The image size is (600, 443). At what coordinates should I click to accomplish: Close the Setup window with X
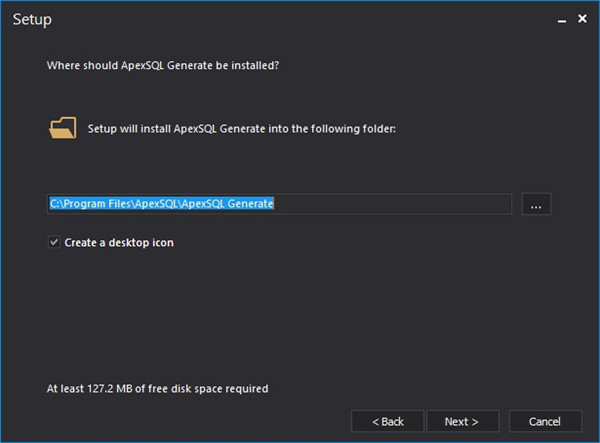[581, 19]
